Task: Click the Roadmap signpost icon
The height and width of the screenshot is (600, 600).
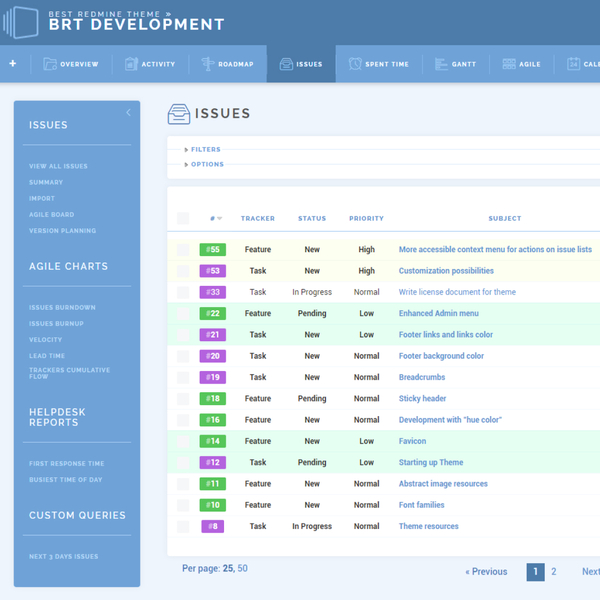Action: [208, 64]
